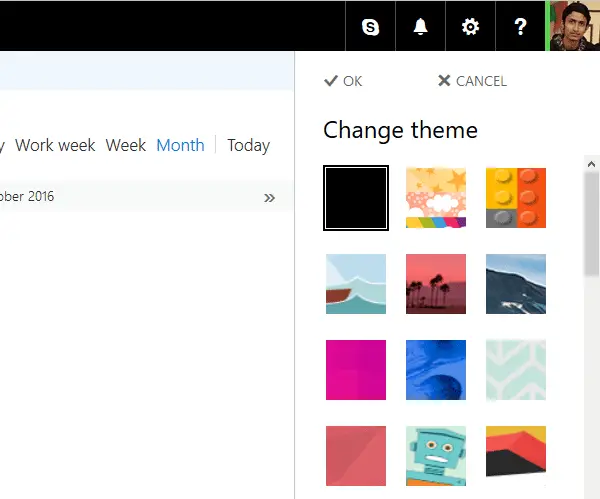Choose the solid pink theme swatch
The height and width of the screenshot is (499, 600).
click(x=356, y=370)
